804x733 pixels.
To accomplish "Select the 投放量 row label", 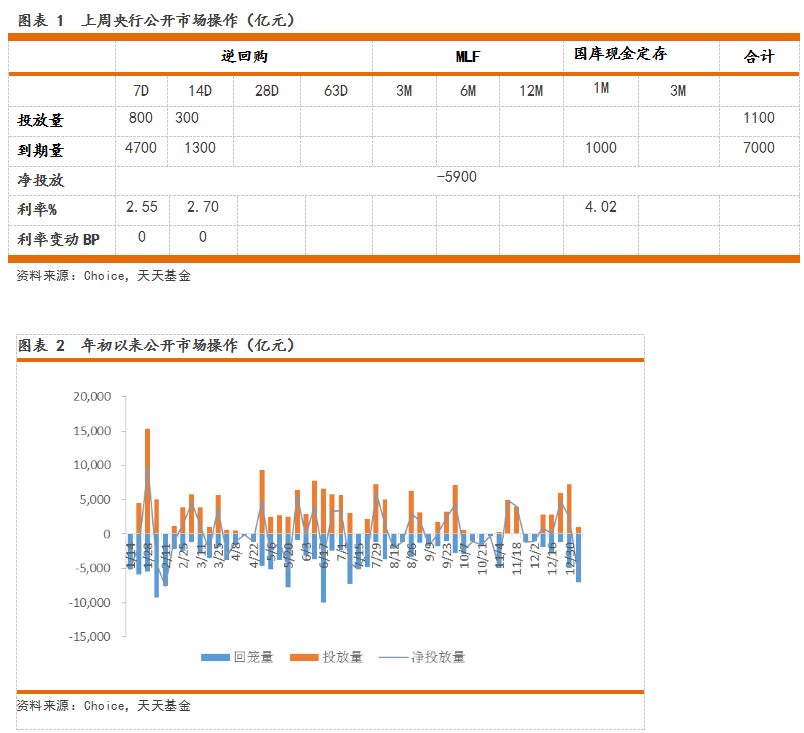I will pos(41,120).
